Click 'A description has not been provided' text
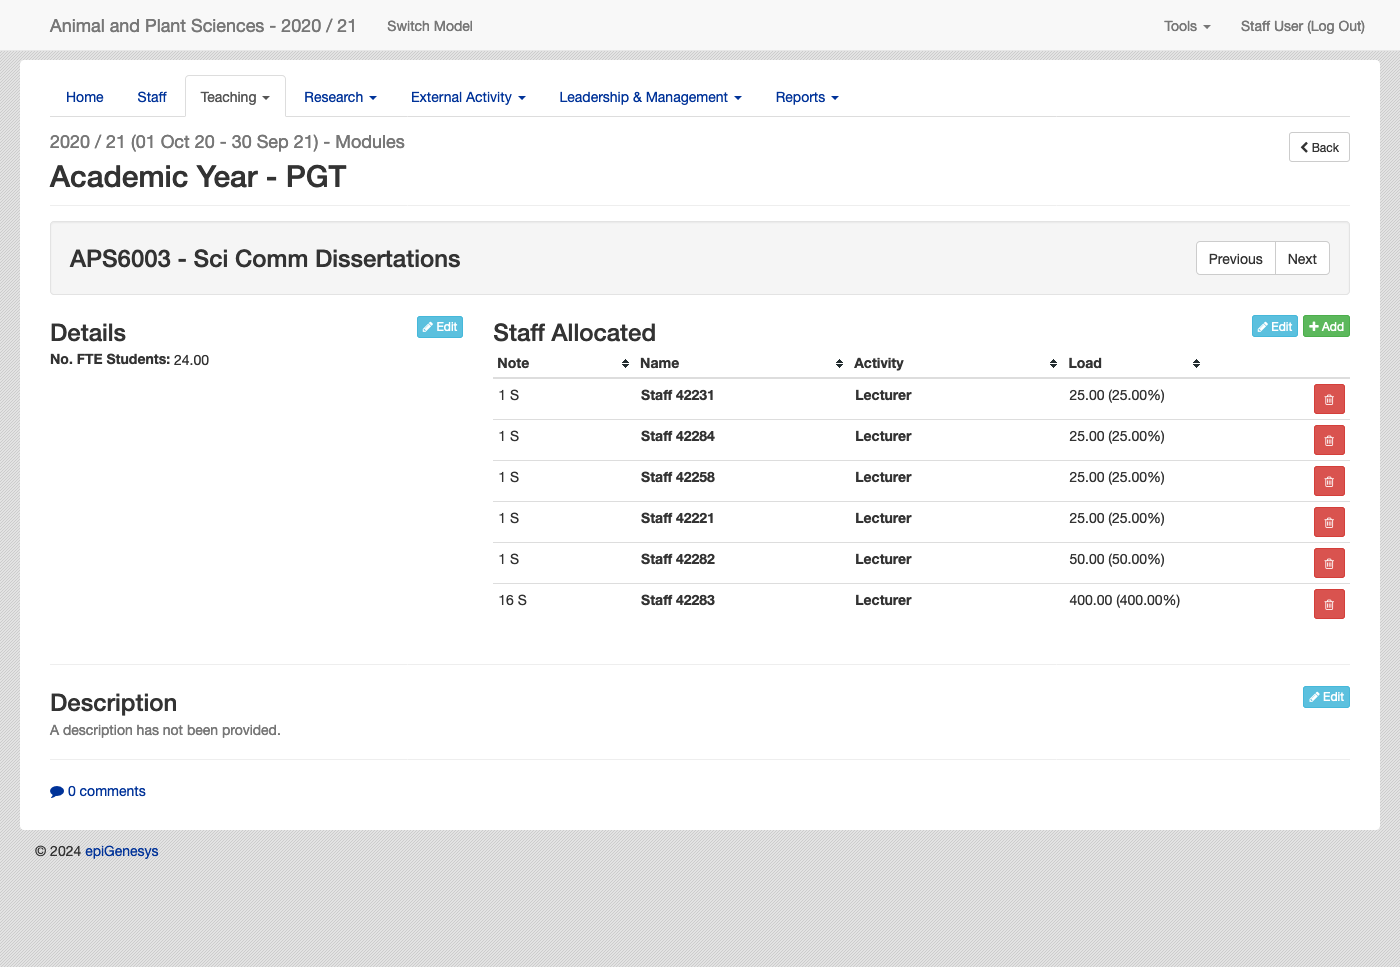 pos(165,730)
